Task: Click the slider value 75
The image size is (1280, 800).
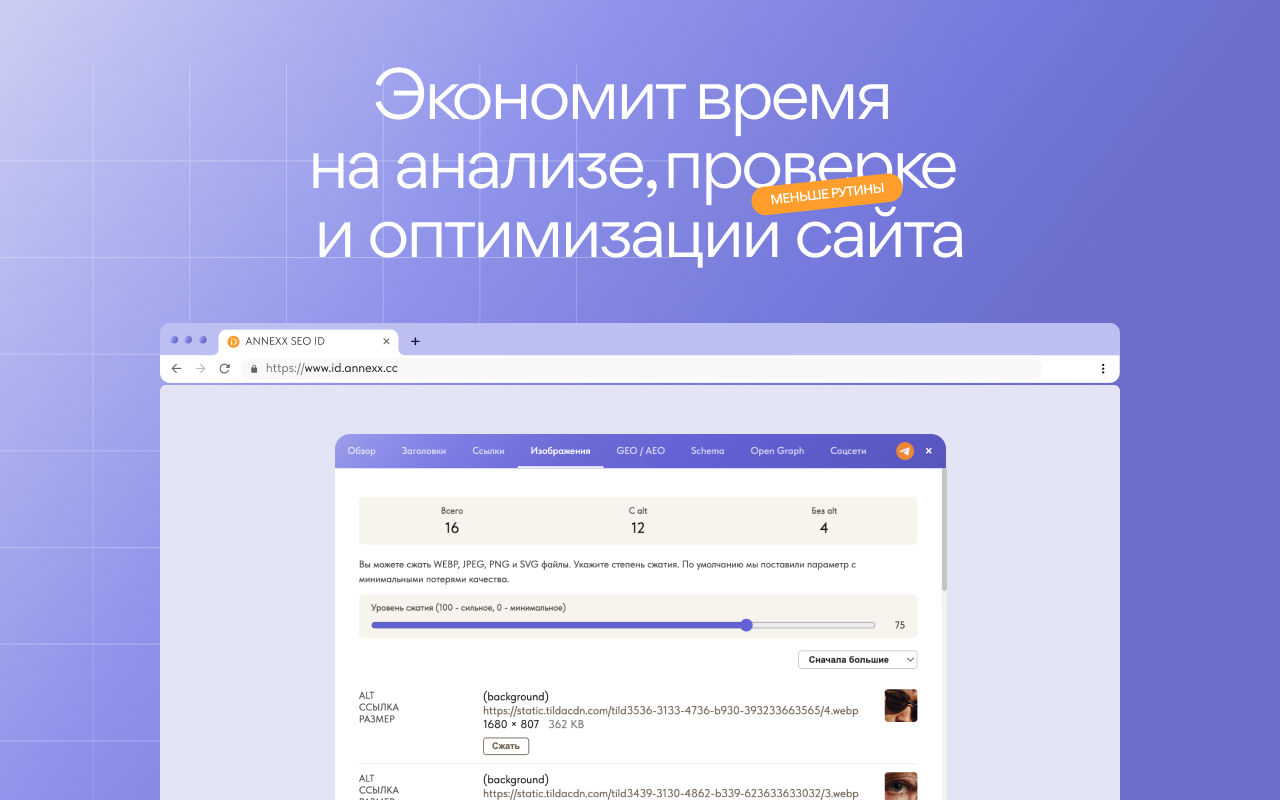Action: pos(899,625)
